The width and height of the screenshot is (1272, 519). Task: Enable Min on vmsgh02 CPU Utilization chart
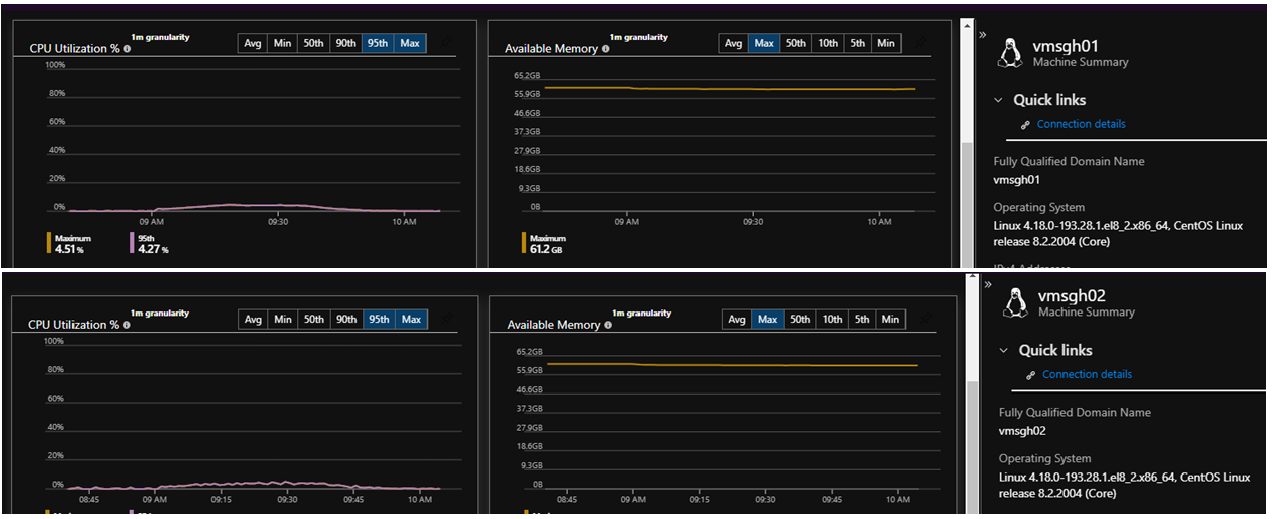283,320
